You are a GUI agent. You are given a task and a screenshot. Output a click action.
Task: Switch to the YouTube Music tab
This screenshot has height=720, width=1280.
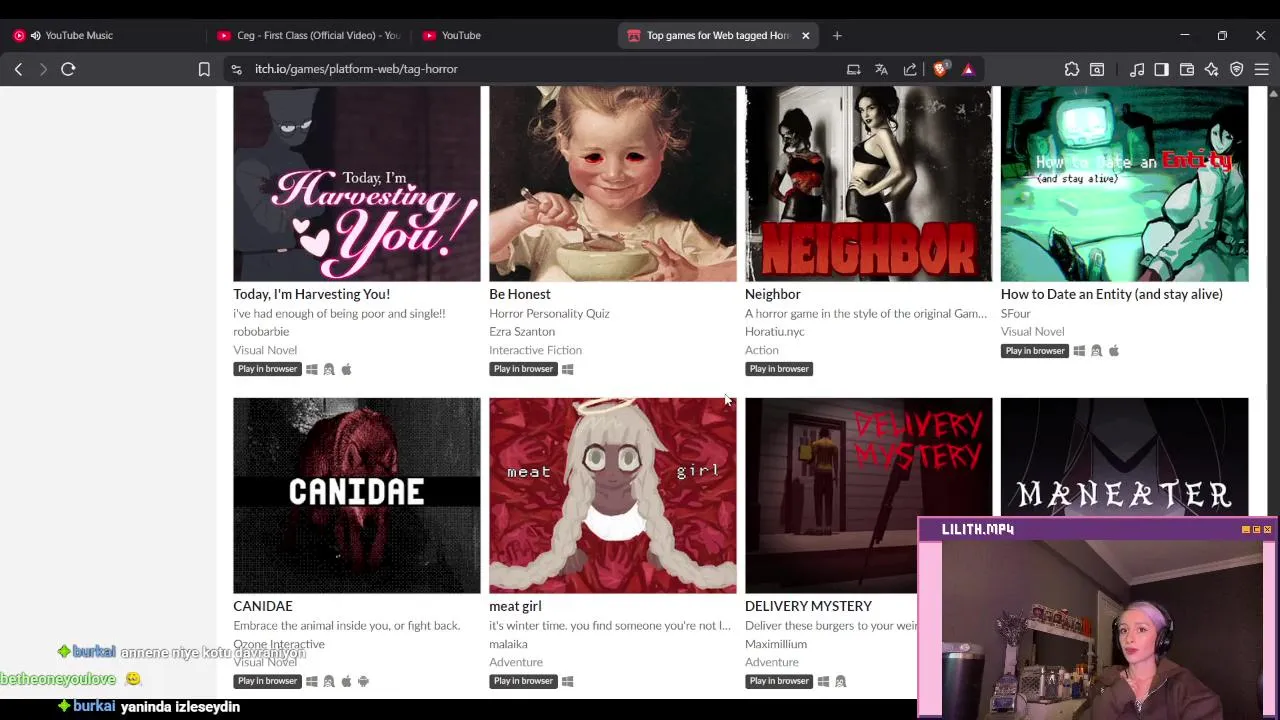click(x=105, y=35)
